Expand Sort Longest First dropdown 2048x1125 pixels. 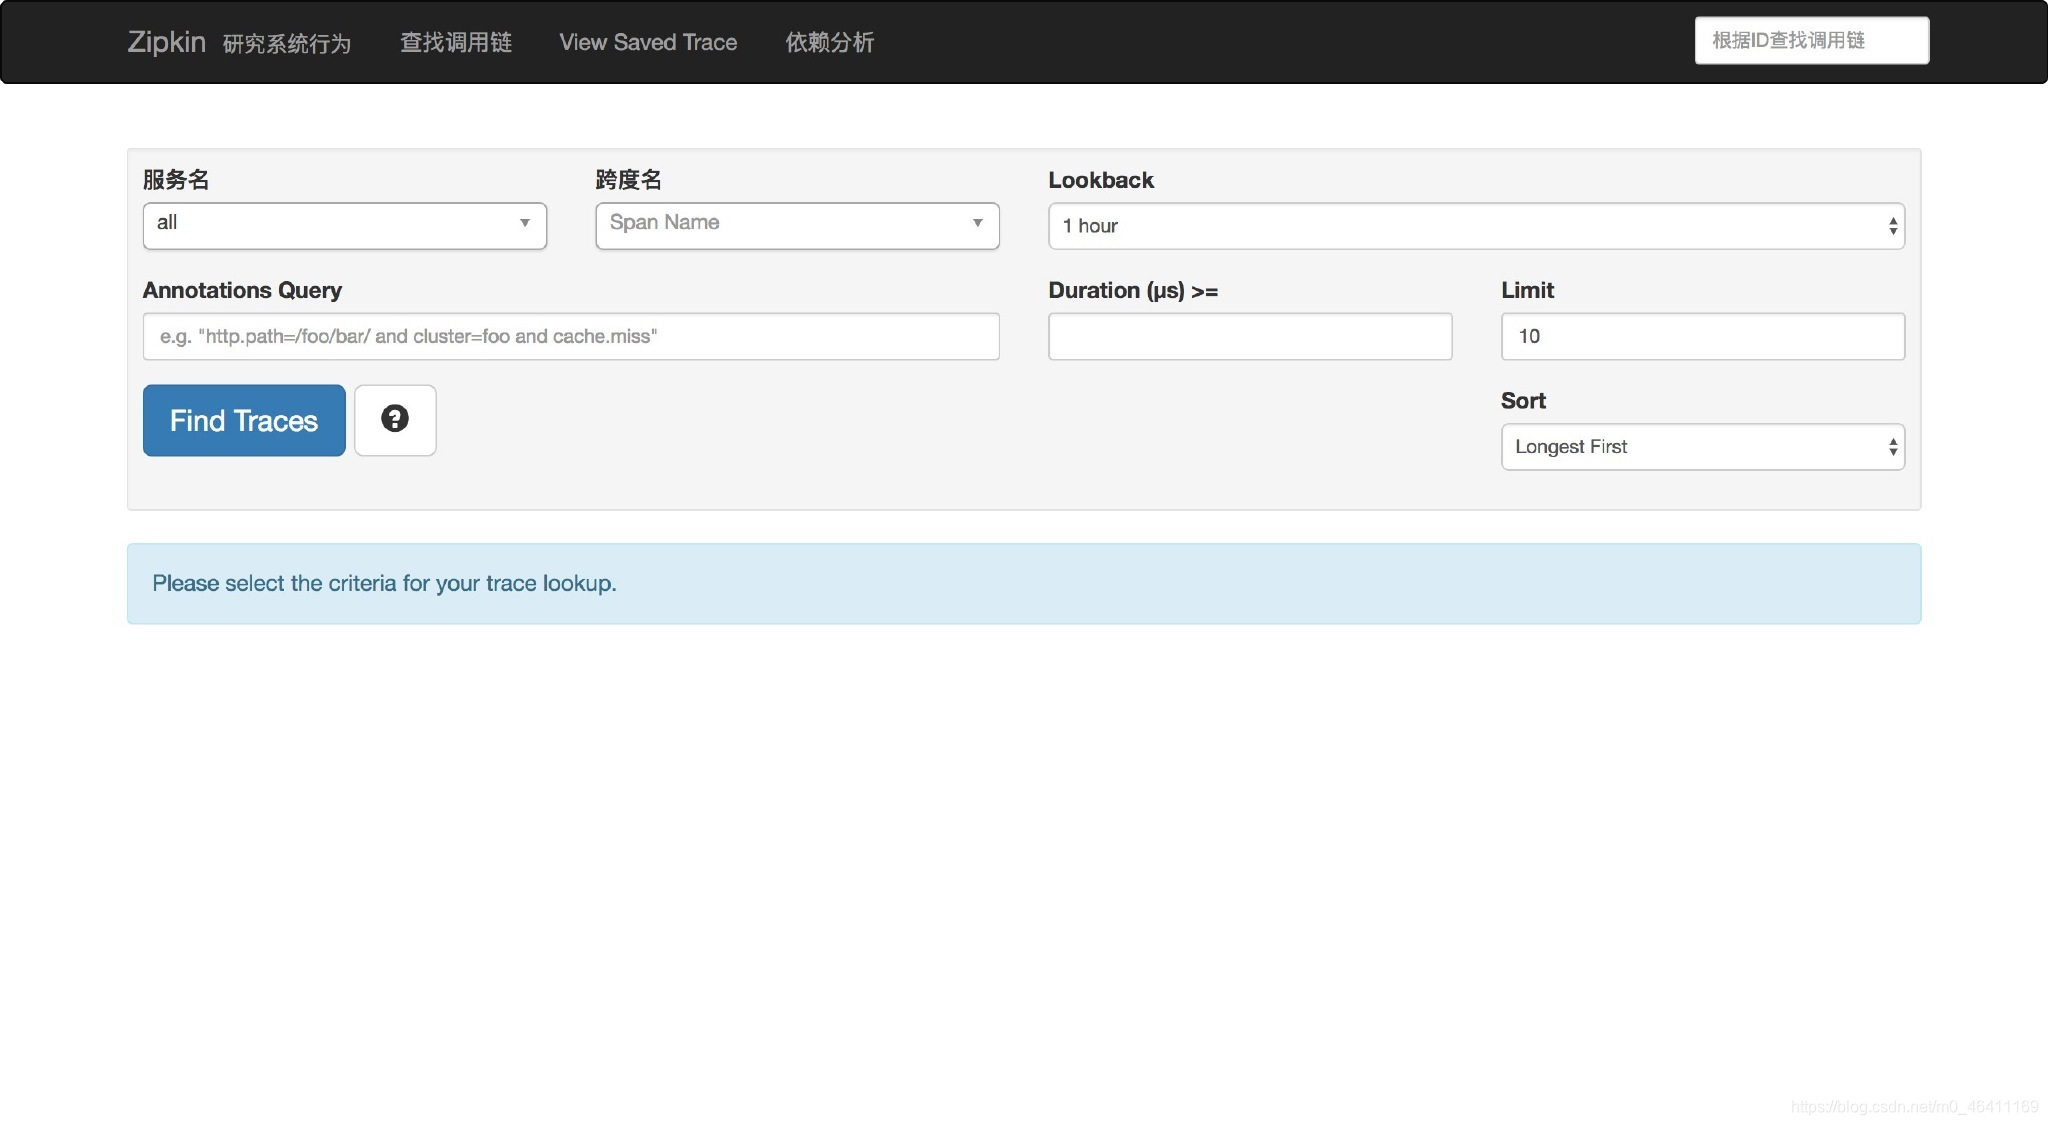click(1702, 446)
